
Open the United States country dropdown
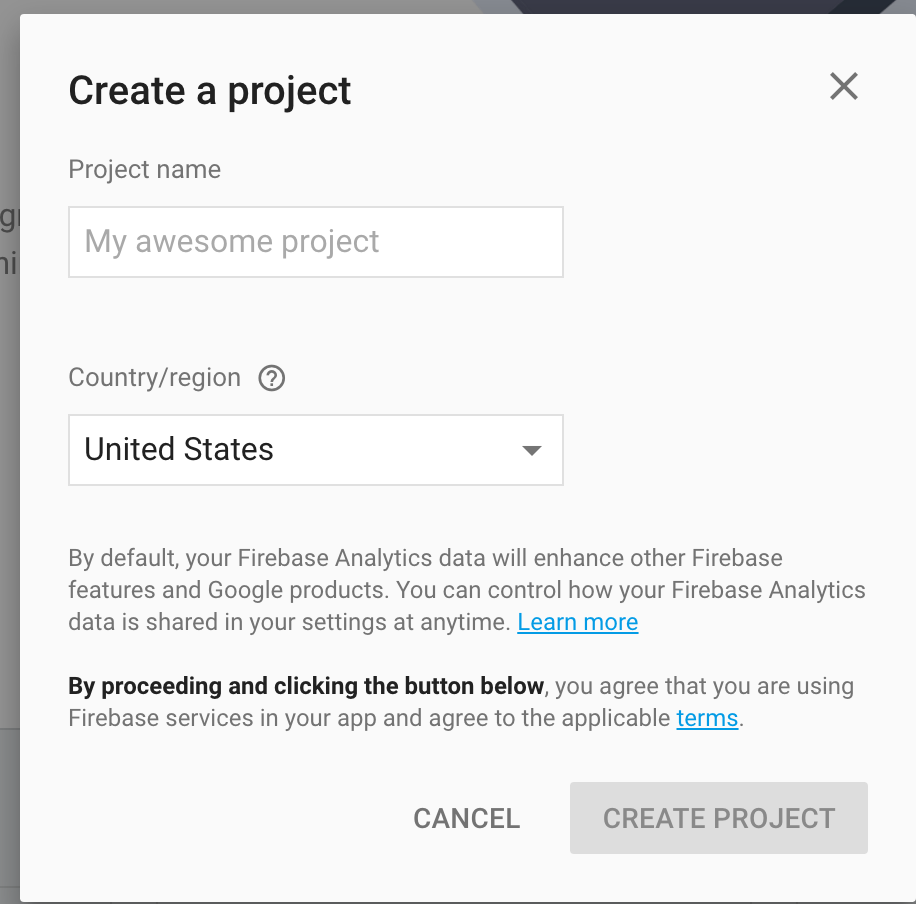point(315,450)
